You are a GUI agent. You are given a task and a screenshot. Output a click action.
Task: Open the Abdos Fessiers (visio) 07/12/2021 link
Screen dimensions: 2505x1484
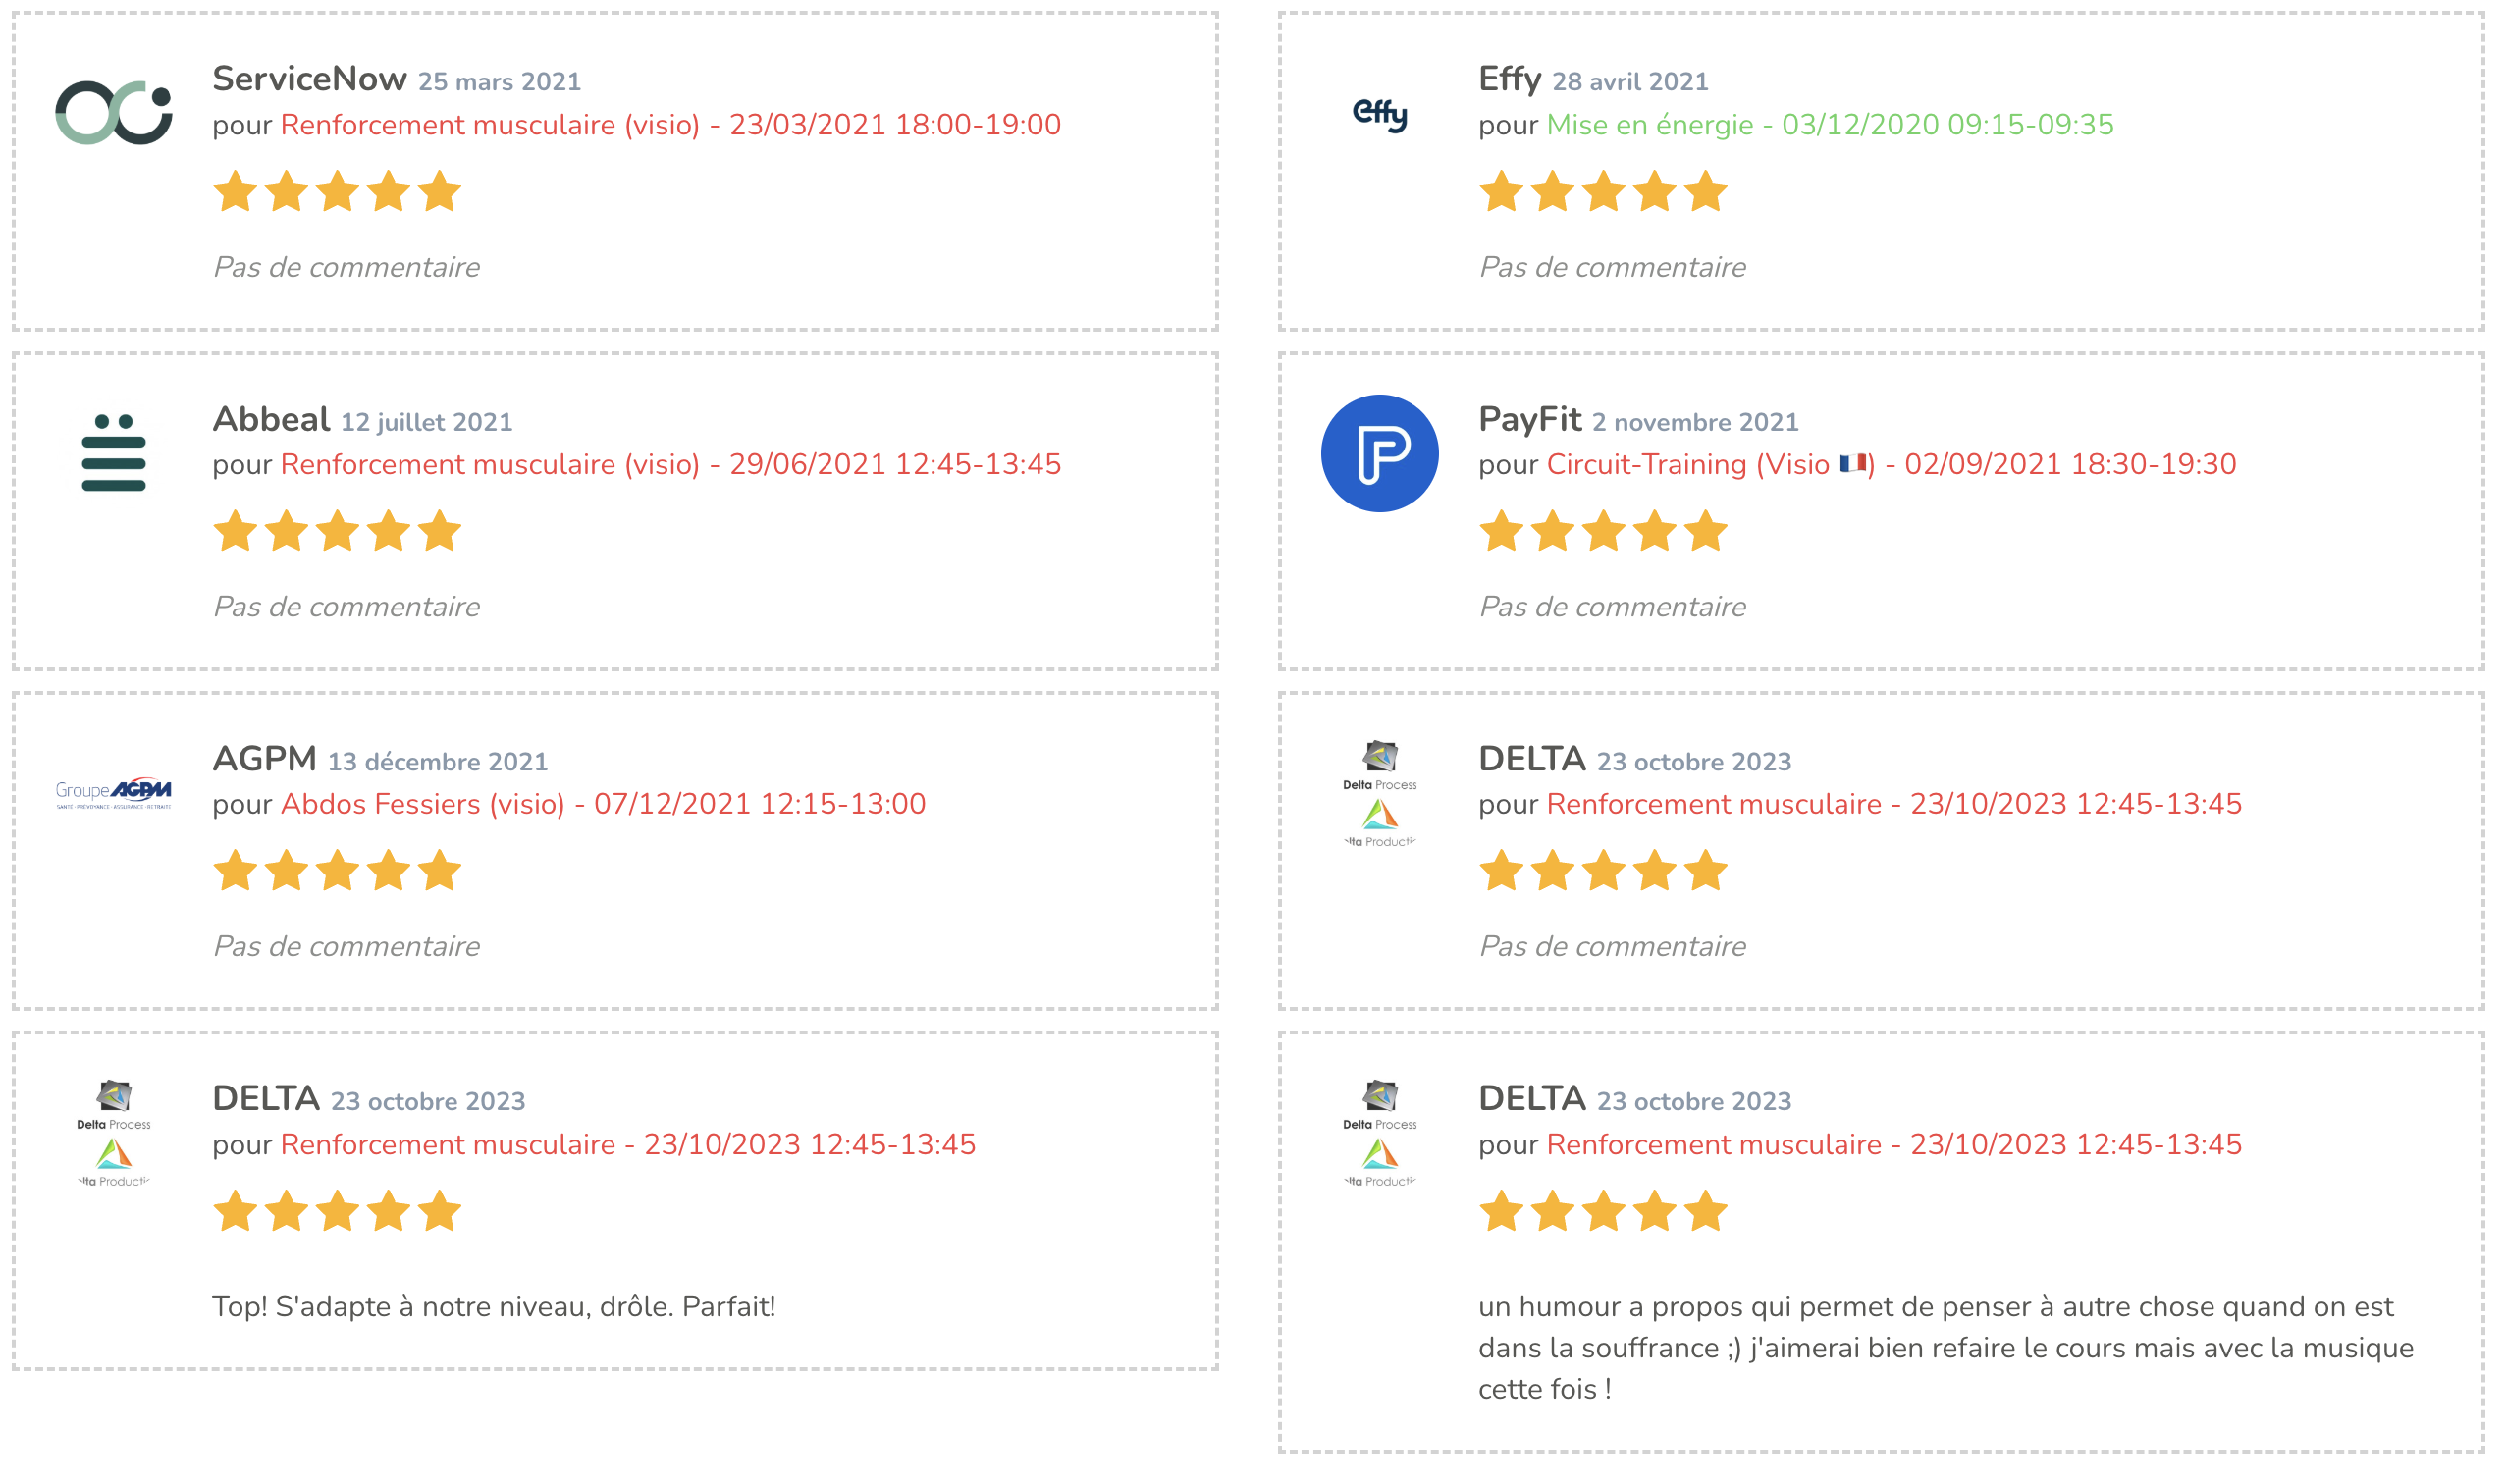[x=604, y=805]
